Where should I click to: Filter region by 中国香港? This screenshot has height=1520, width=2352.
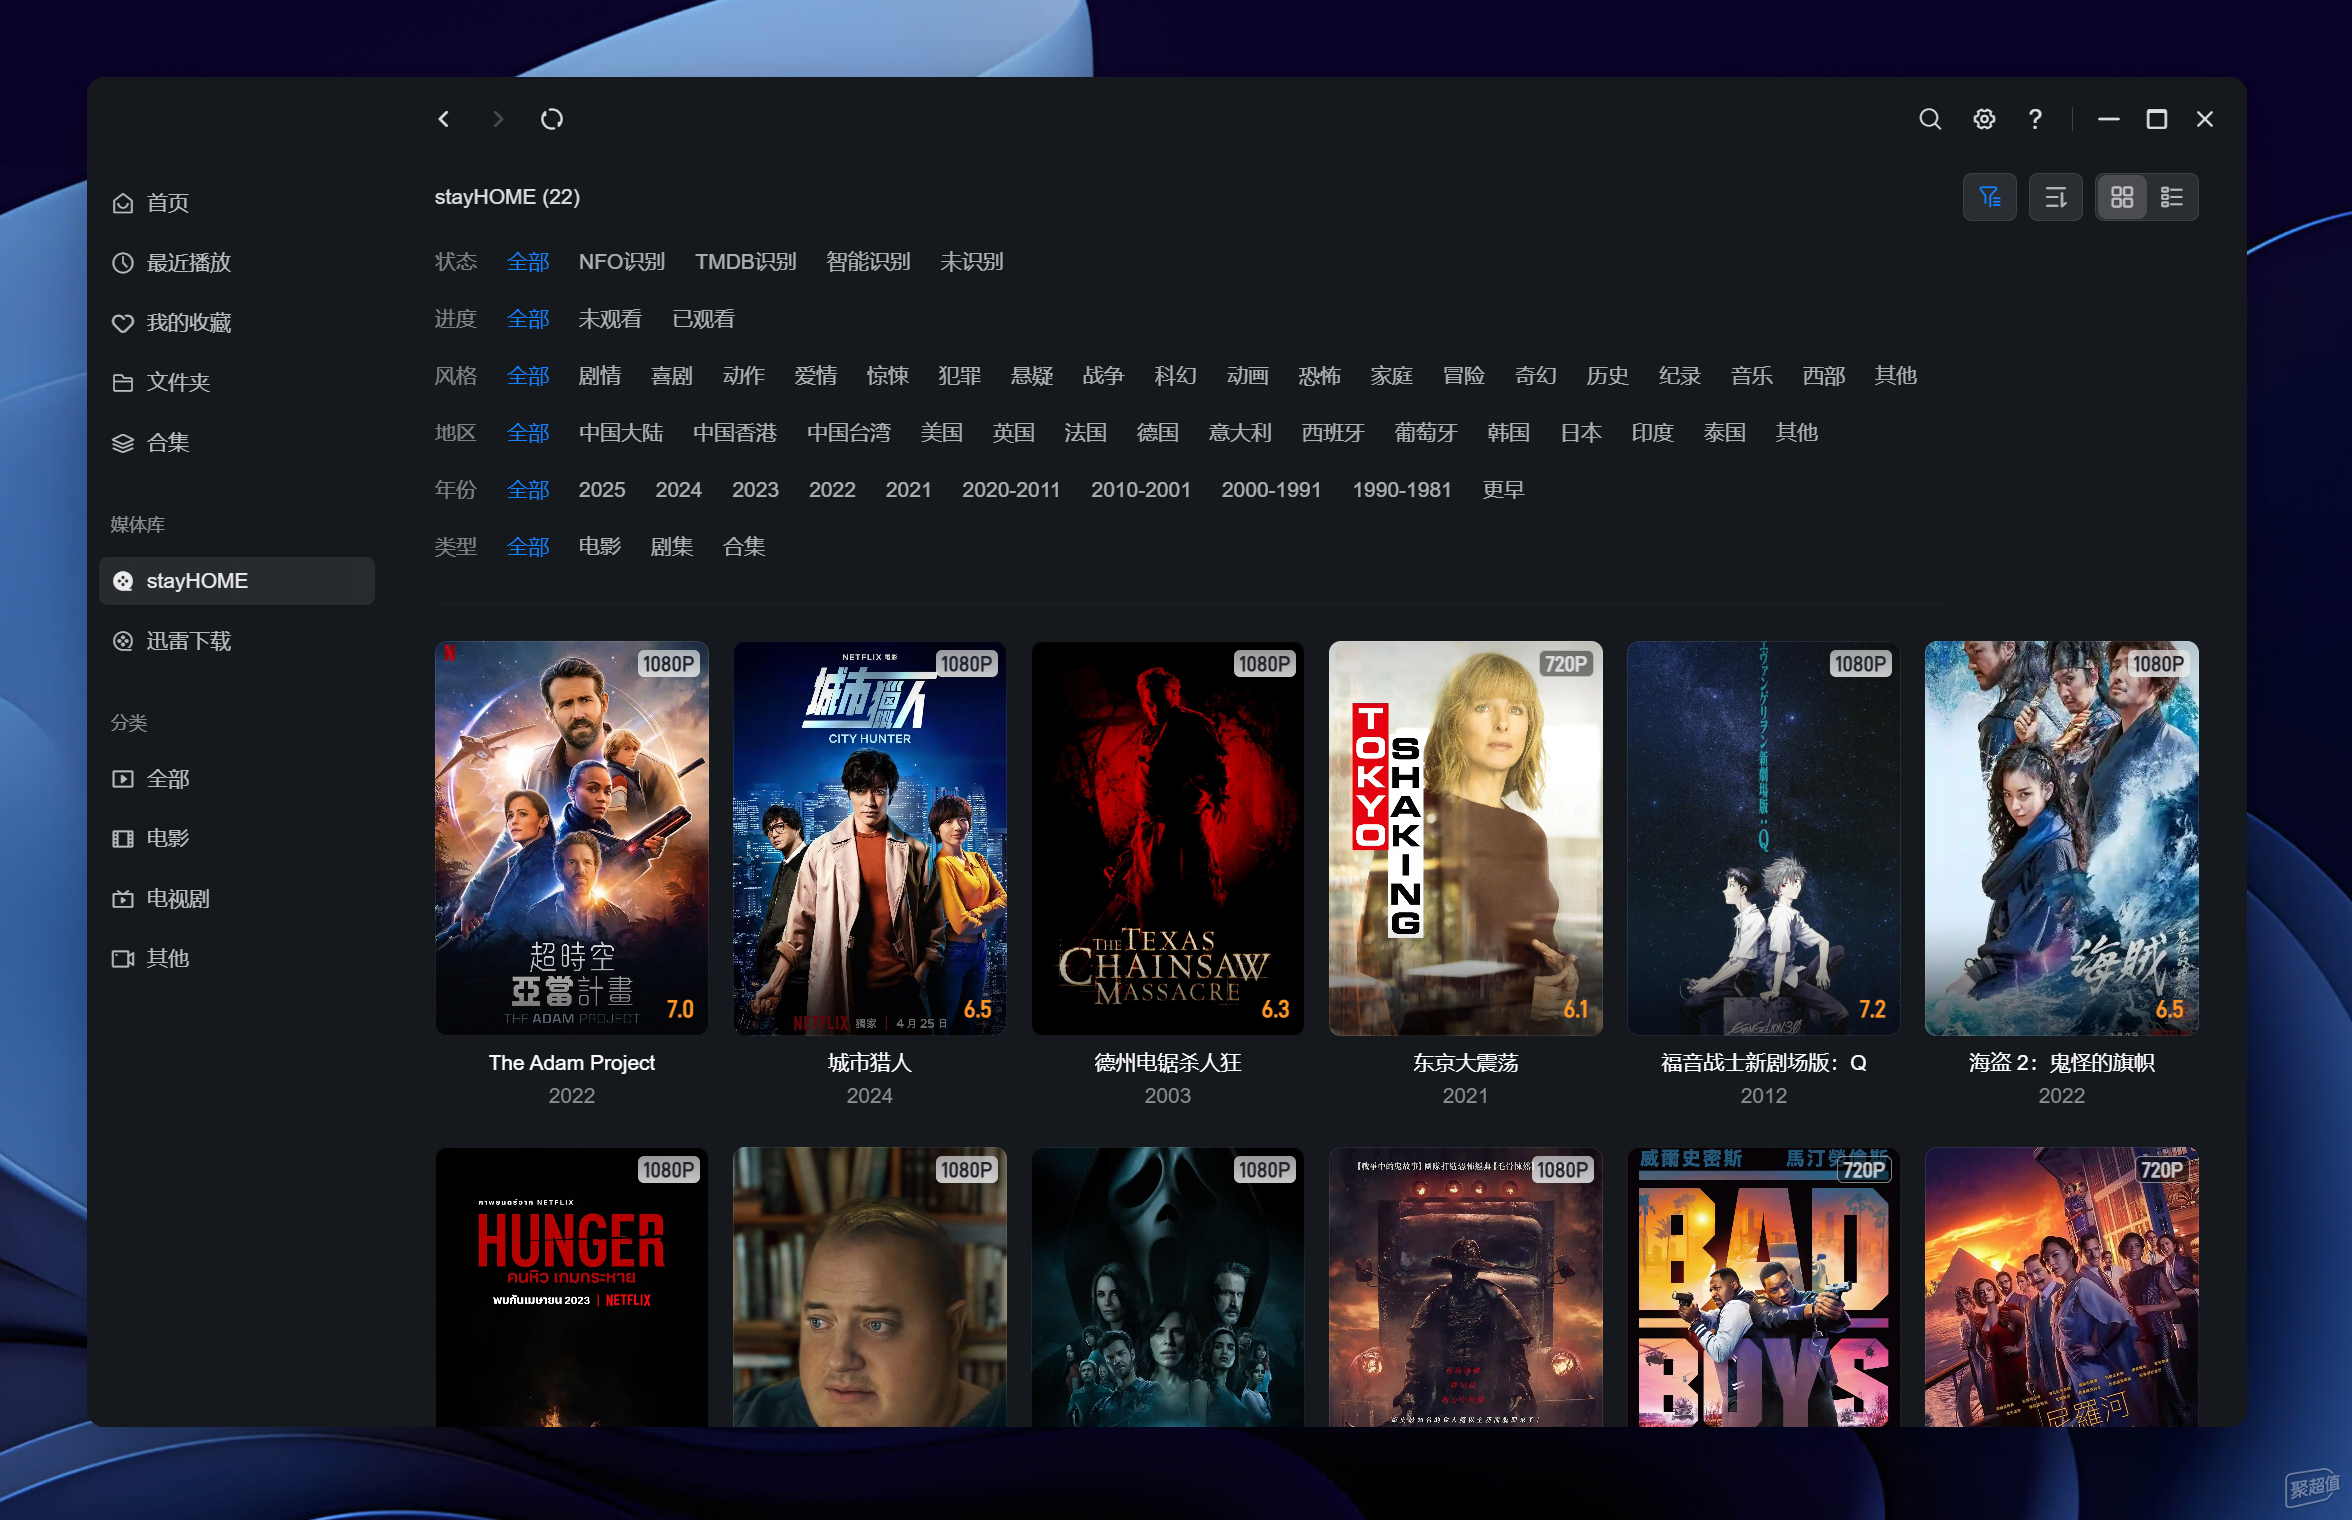(735, 433)
